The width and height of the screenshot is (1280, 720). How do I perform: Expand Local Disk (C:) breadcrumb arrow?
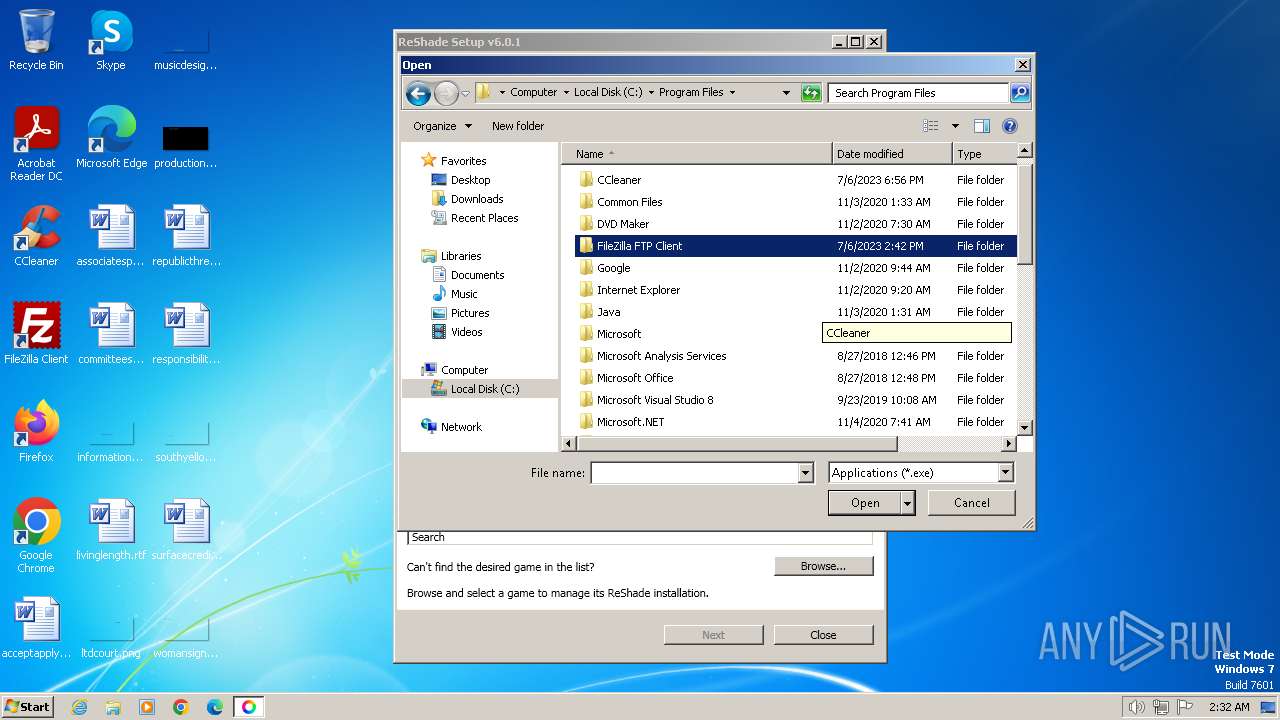[651, 93]
